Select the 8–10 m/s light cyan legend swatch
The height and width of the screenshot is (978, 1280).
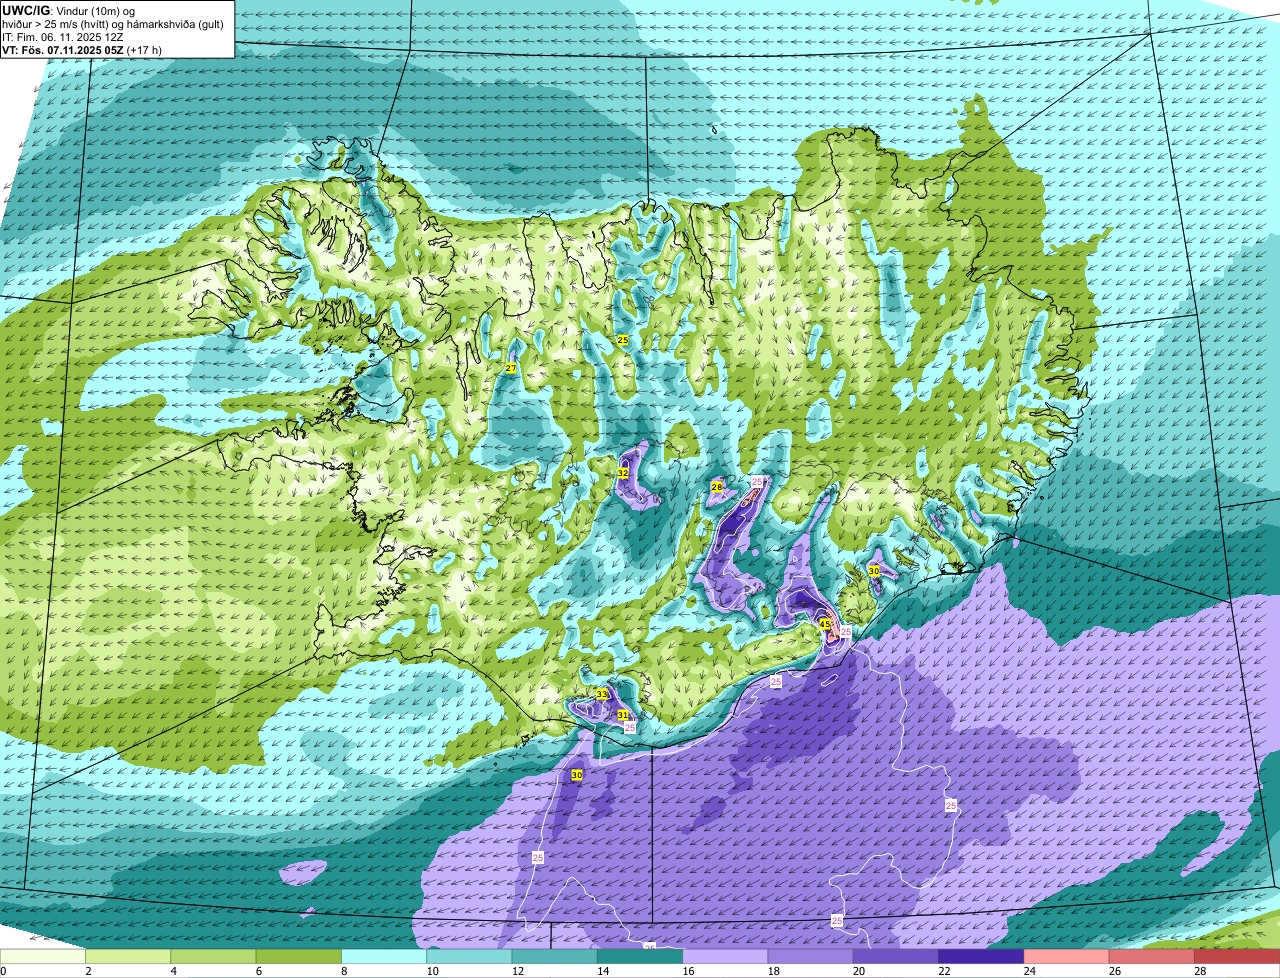[384, 957]
